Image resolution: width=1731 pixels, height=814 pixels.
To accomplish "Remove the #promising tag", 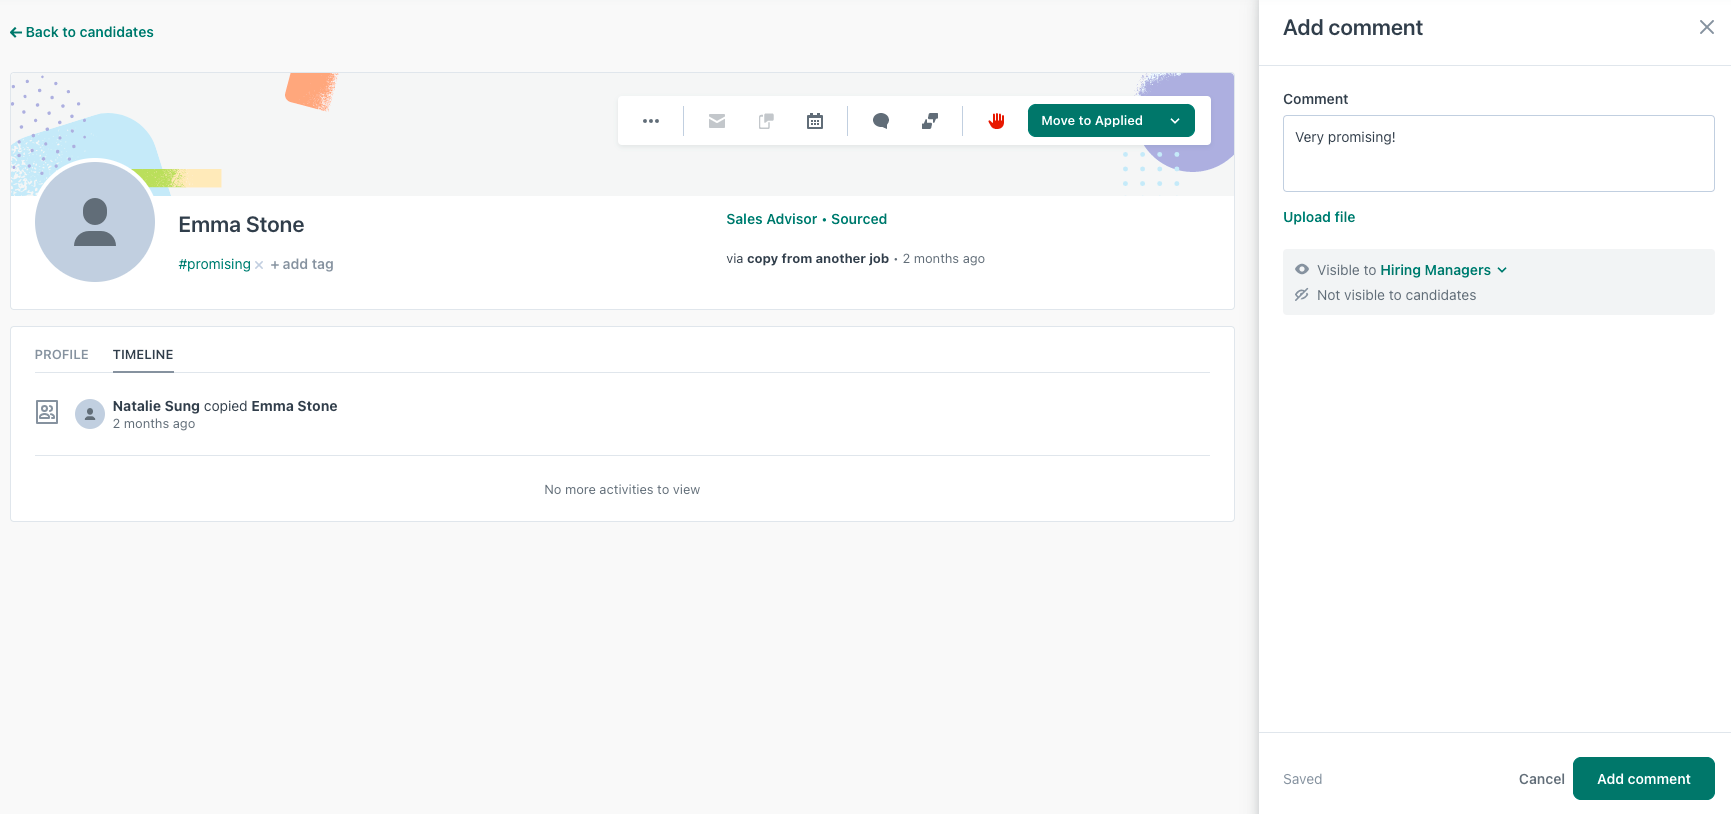I will 259,265.
